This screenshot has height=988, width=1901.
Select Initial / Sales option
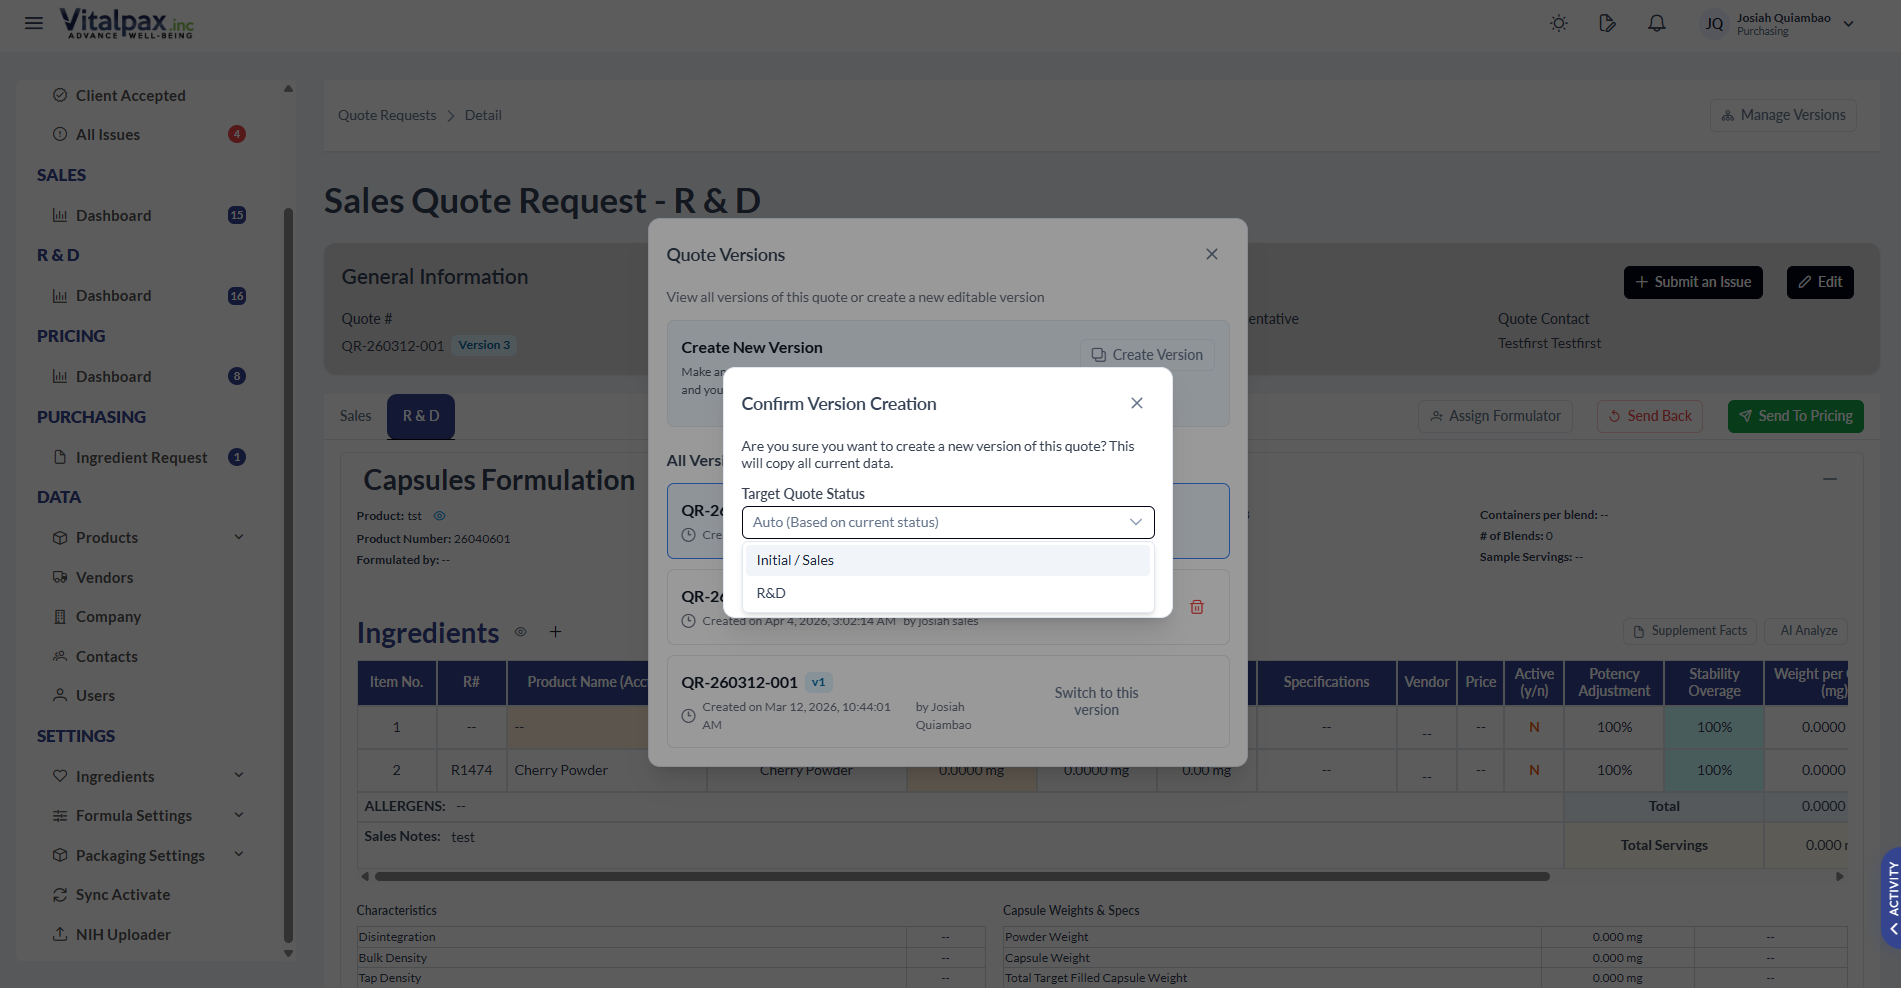pos(948,560)
